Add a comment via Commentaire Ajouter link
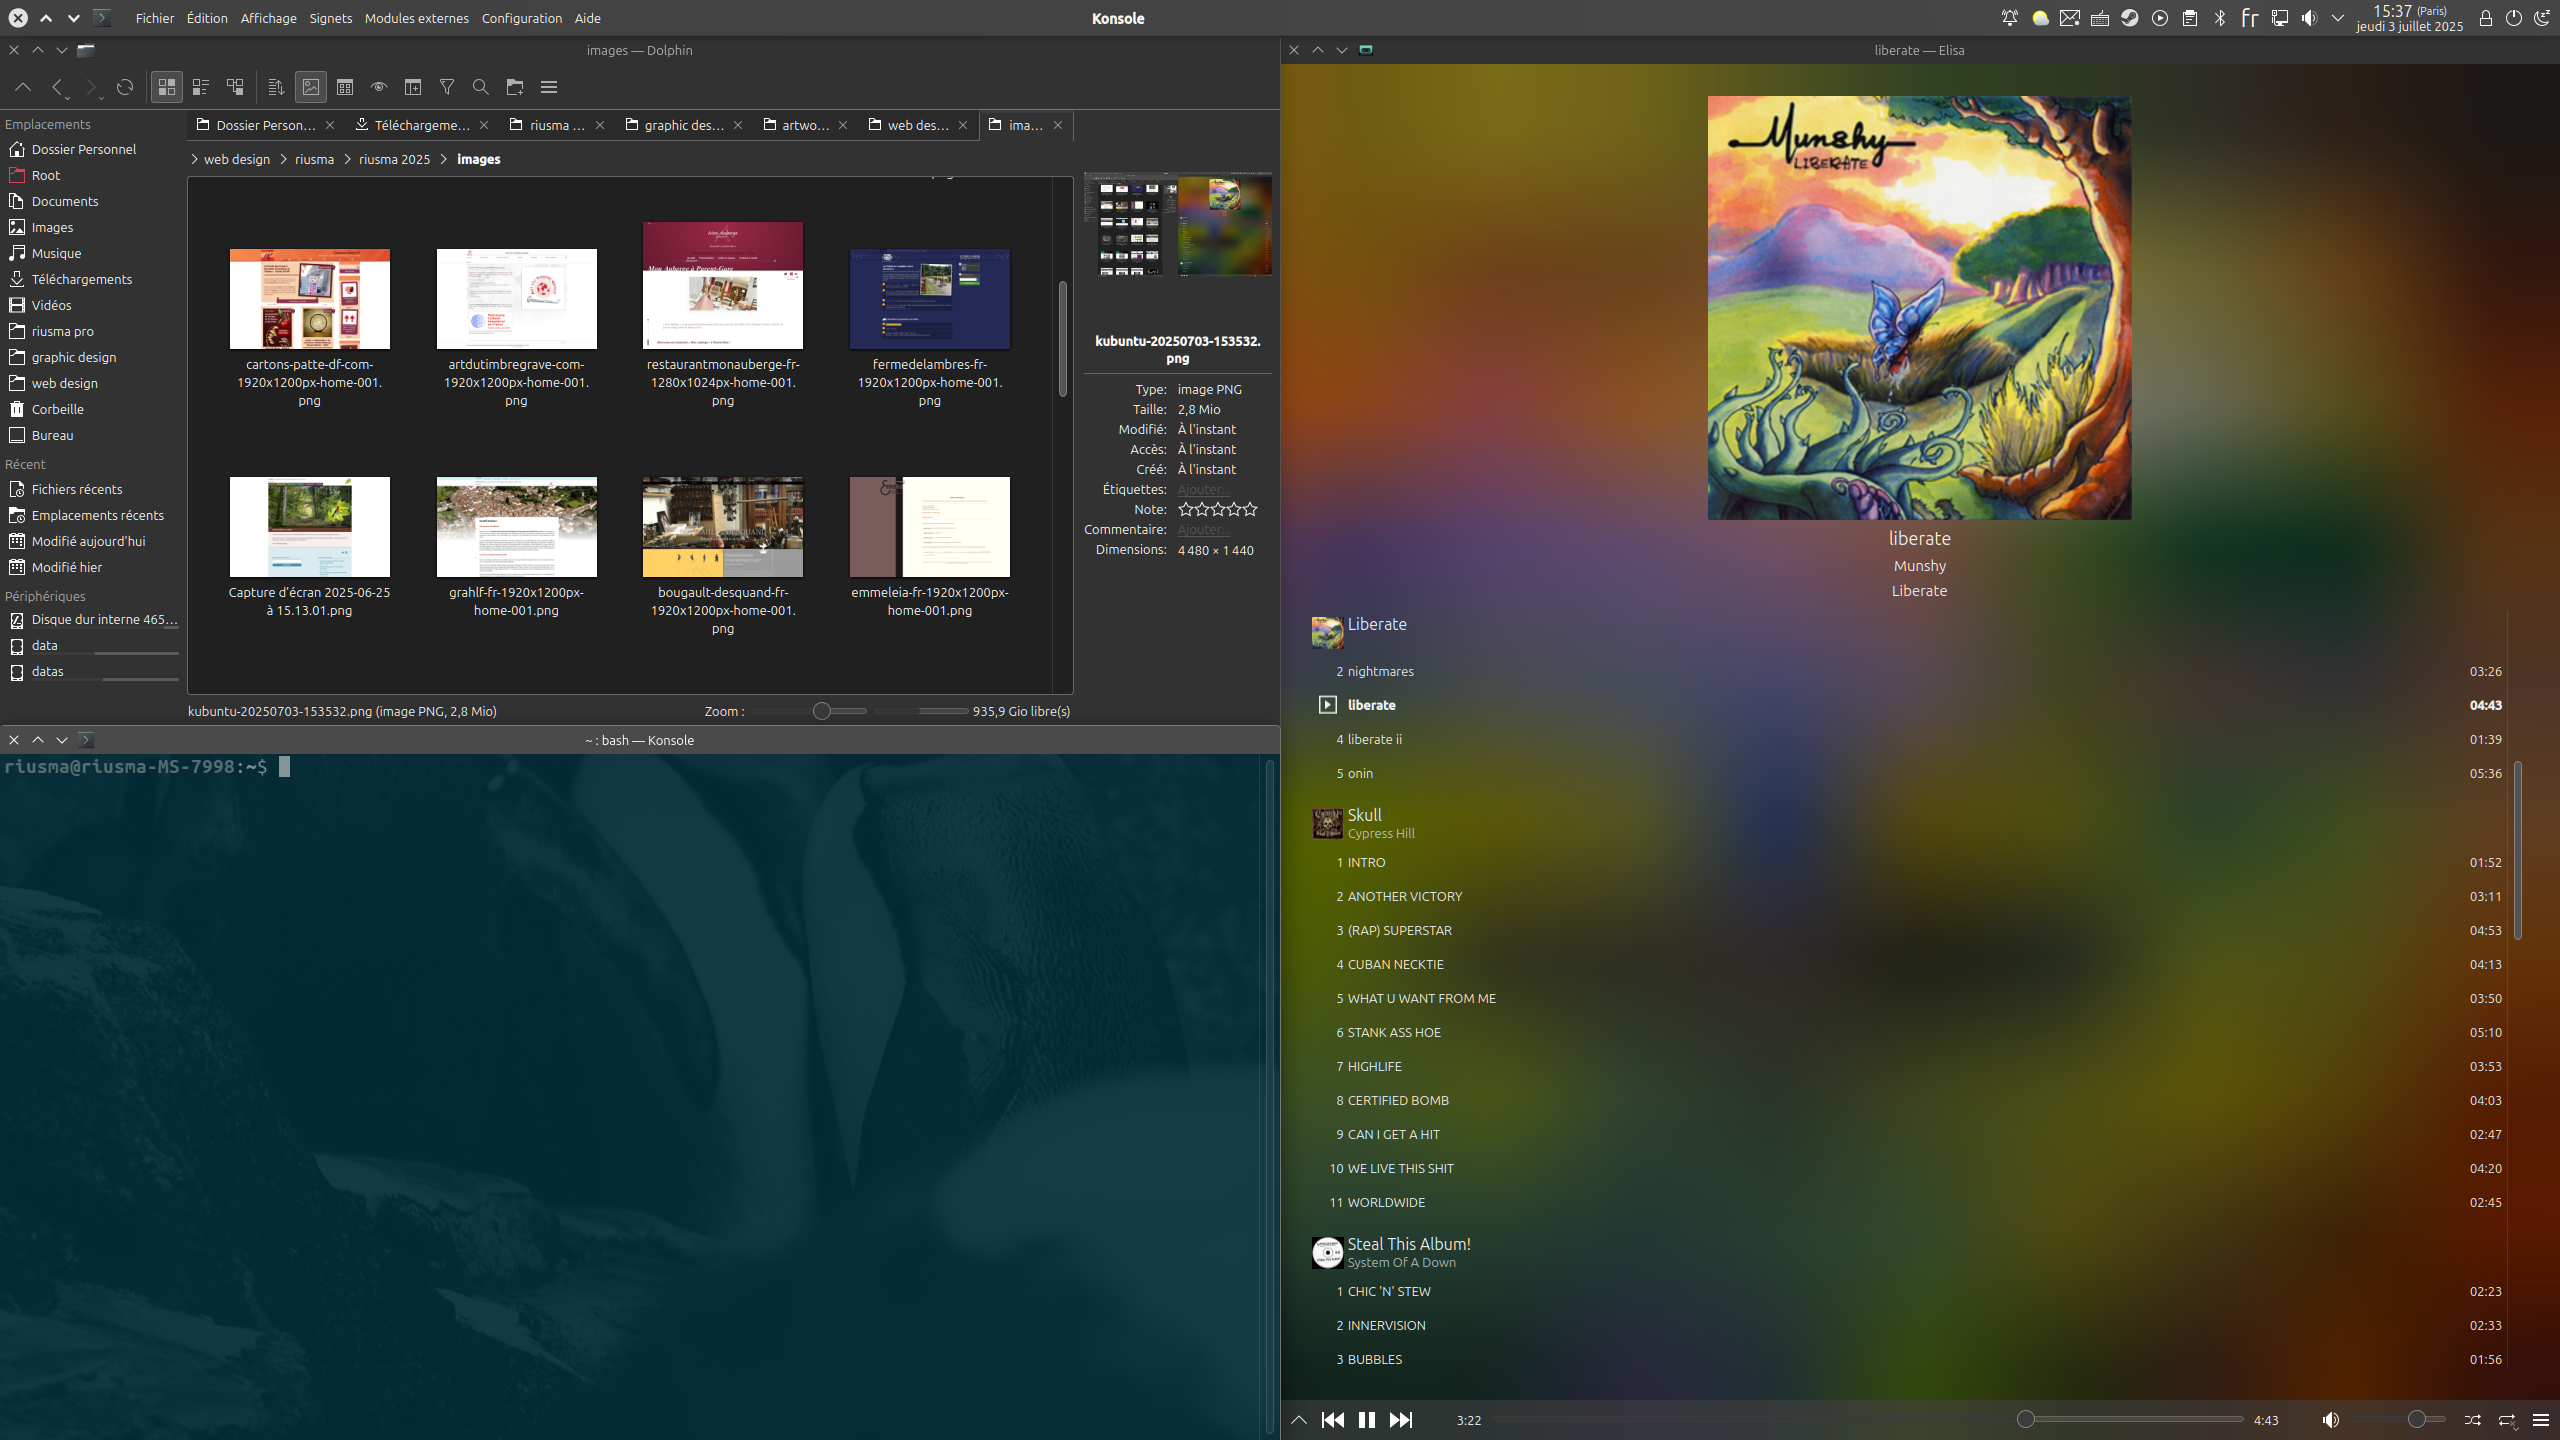Image resolution: width=2560 pixels, height=1440 pixels. click(x=1203, y=529)
